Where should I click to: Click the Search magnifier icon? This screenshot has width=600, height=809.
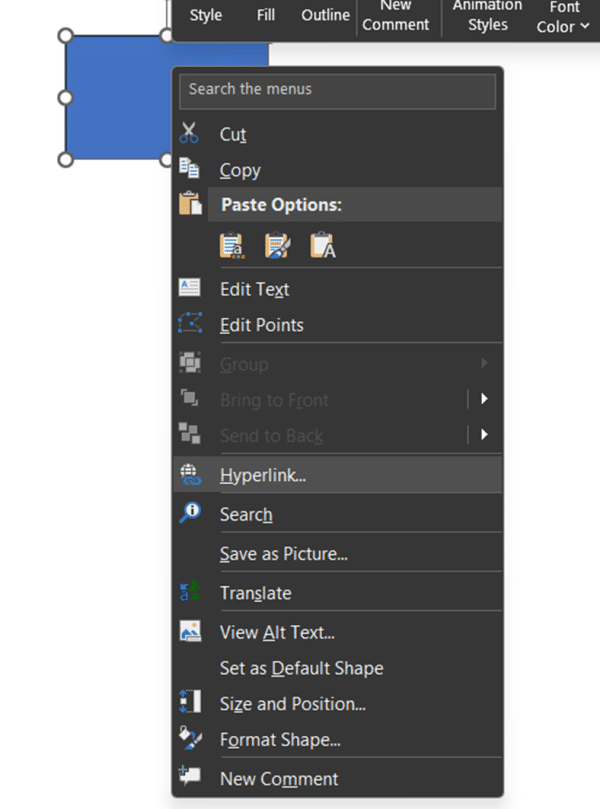tap(190, 513)
